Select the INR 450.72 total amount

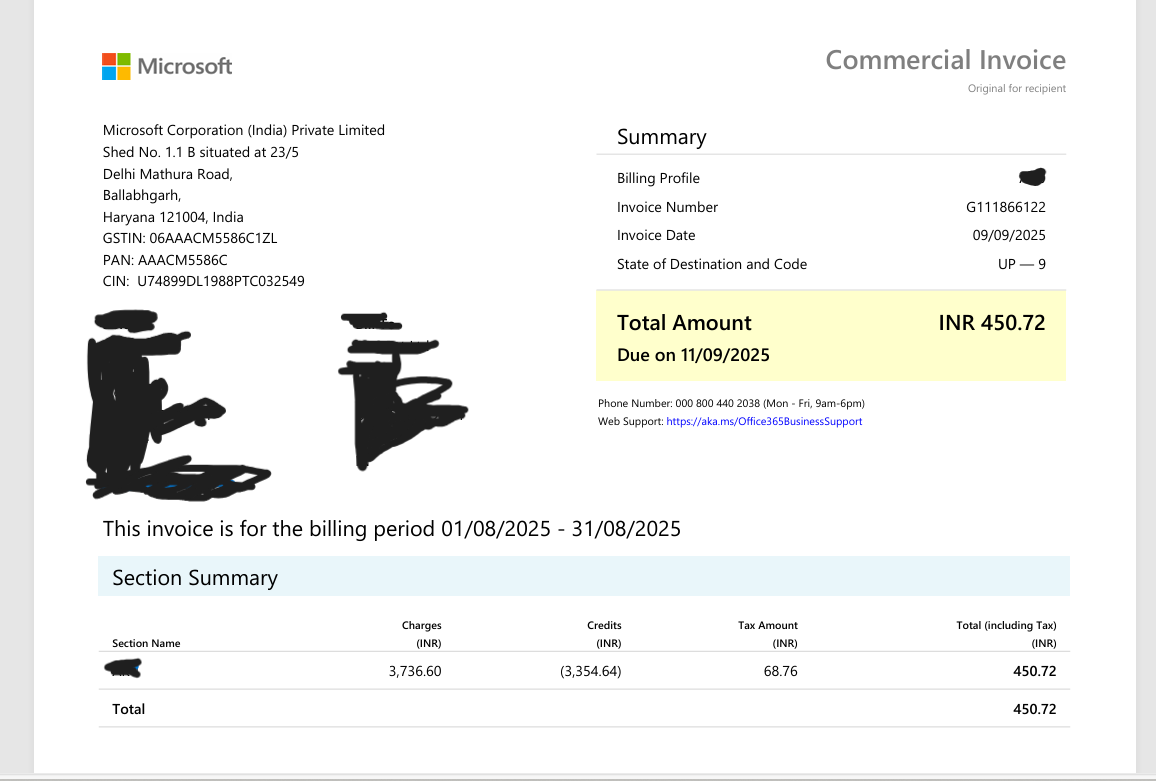(x=992, y=323)
